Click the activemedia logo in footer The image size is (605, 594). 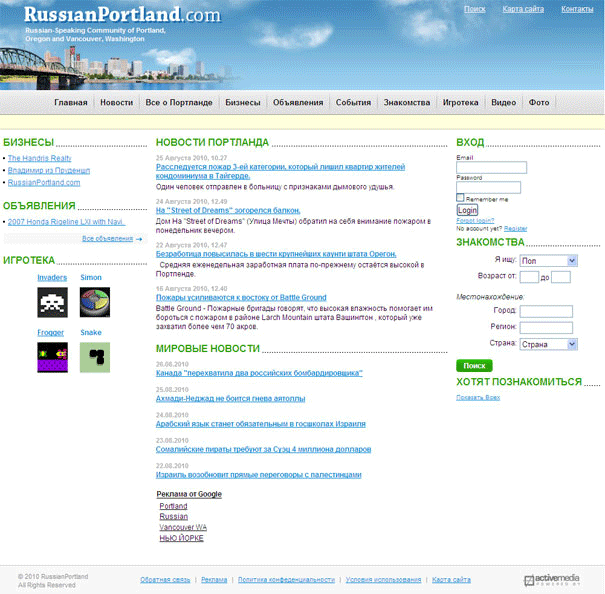point(552,580)
